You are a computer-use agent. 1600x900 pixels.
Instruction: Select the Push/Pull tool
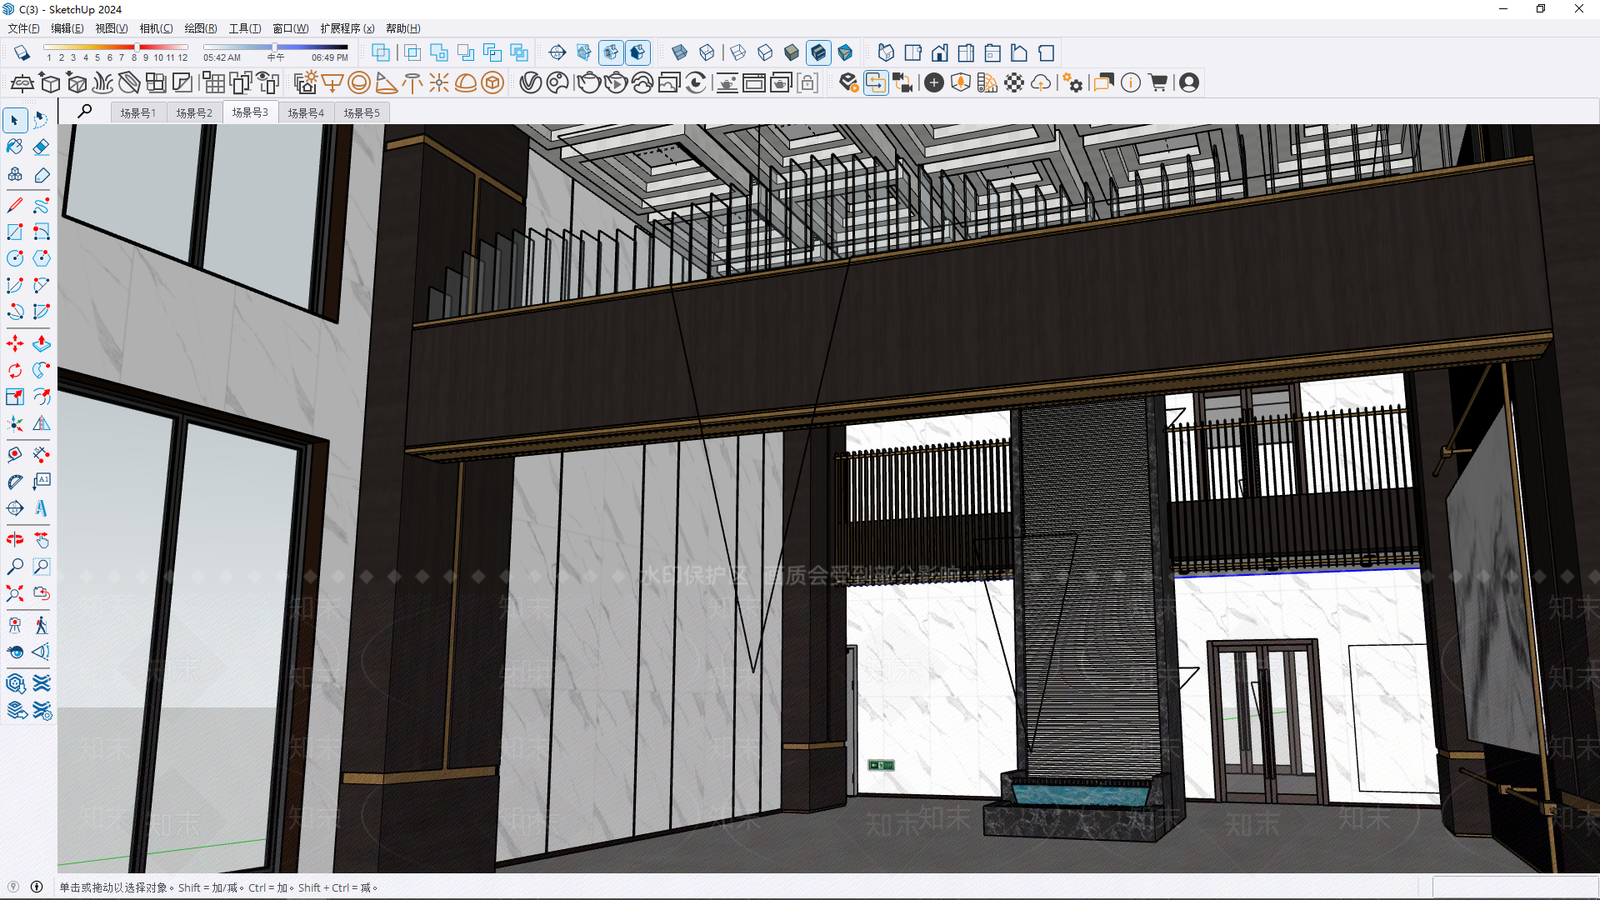(41, 344)
